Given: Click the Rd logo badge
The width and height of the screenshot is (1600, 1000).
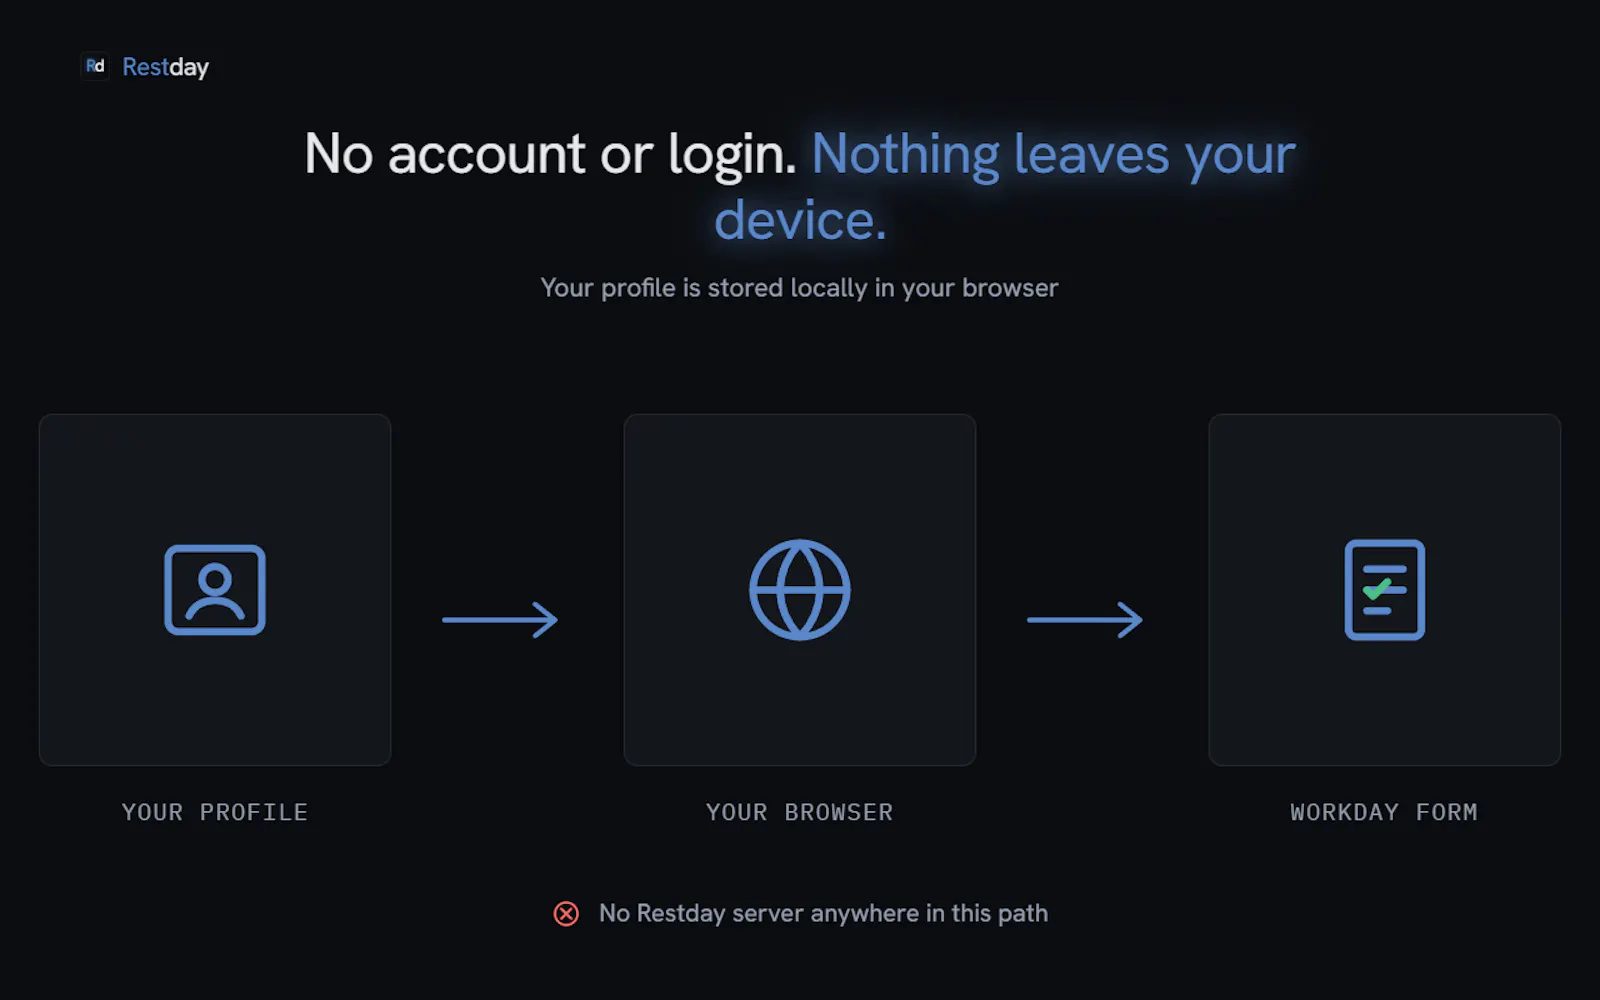Looking at the screenshot, I should pyautogui.click(x=95, y=66).
